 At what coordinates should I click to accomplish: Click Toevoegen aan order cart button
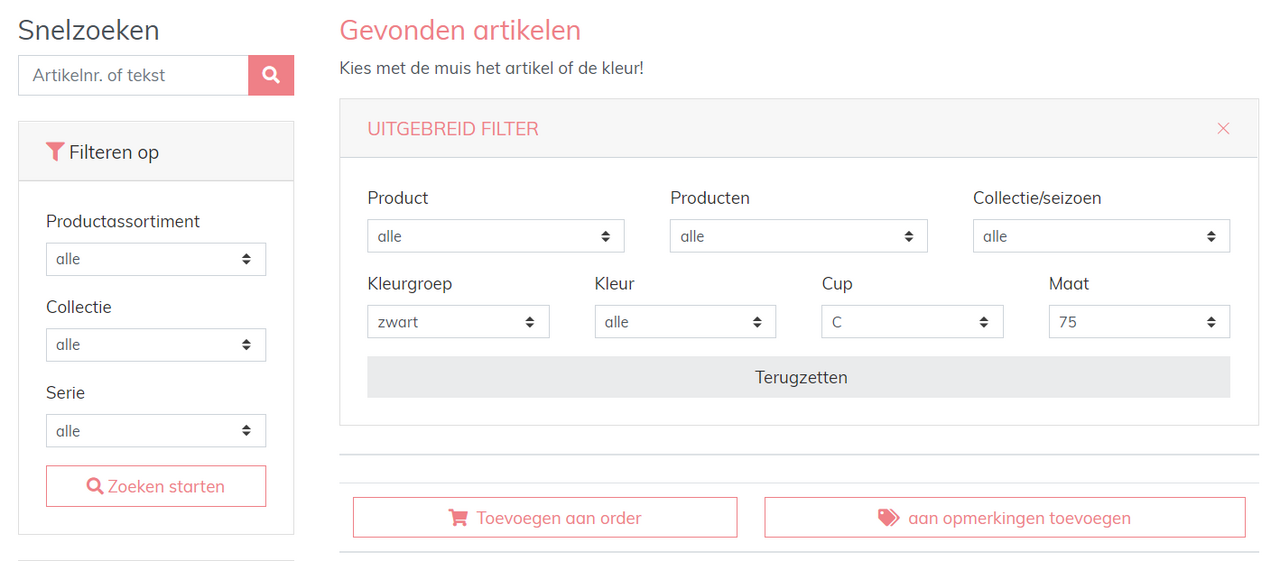[545, 518]
